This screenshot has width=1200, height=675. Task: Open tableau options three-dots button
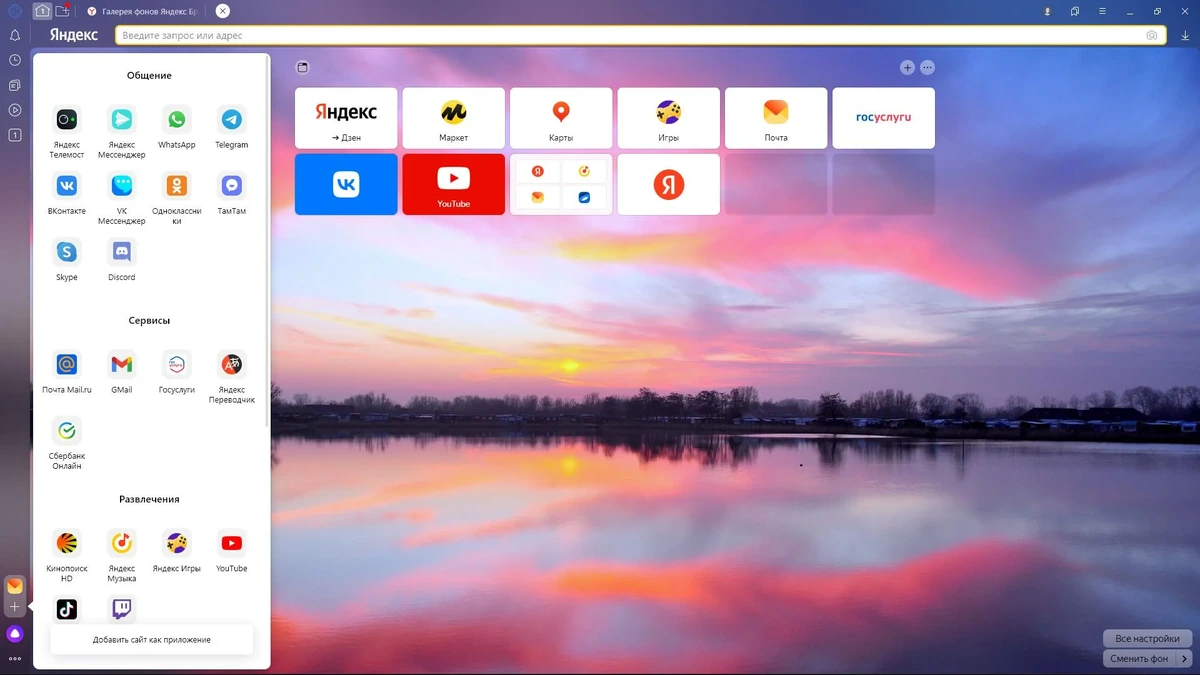coord(927,68)
